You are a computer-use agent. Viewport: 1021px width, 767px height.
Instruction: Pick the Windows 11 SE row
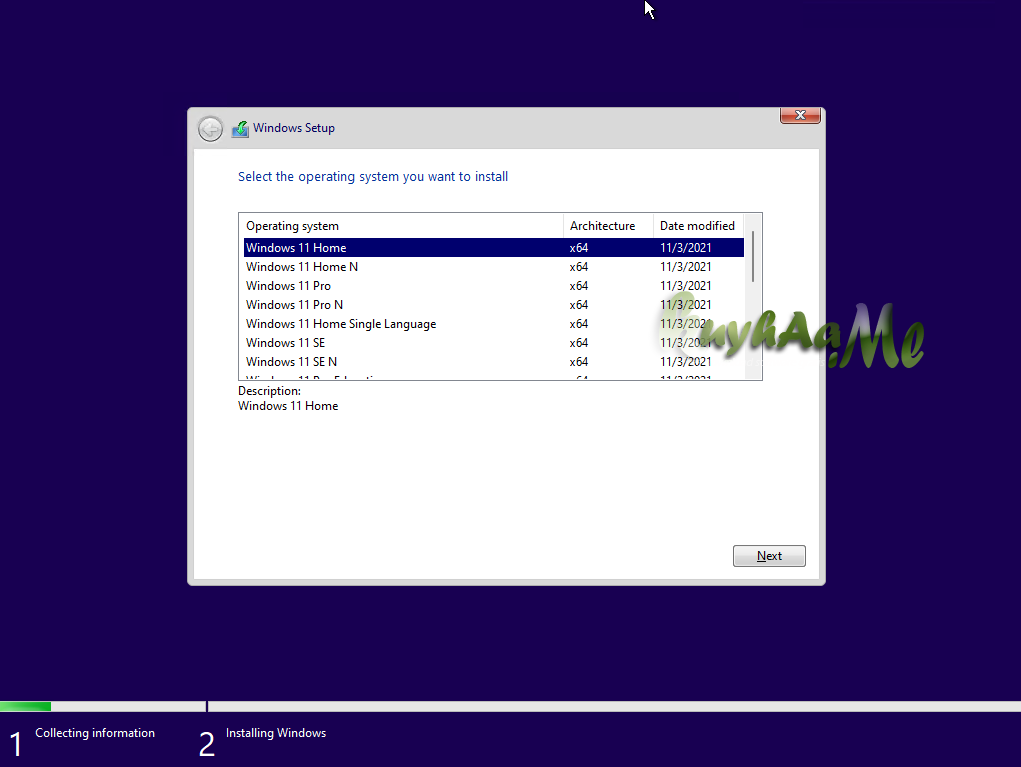[494, 342]
